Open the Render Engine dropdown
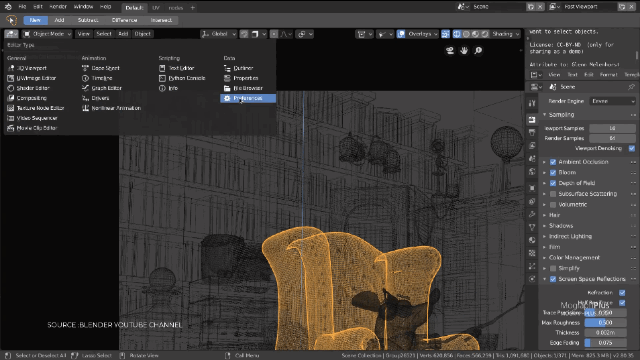 point(612,101)
